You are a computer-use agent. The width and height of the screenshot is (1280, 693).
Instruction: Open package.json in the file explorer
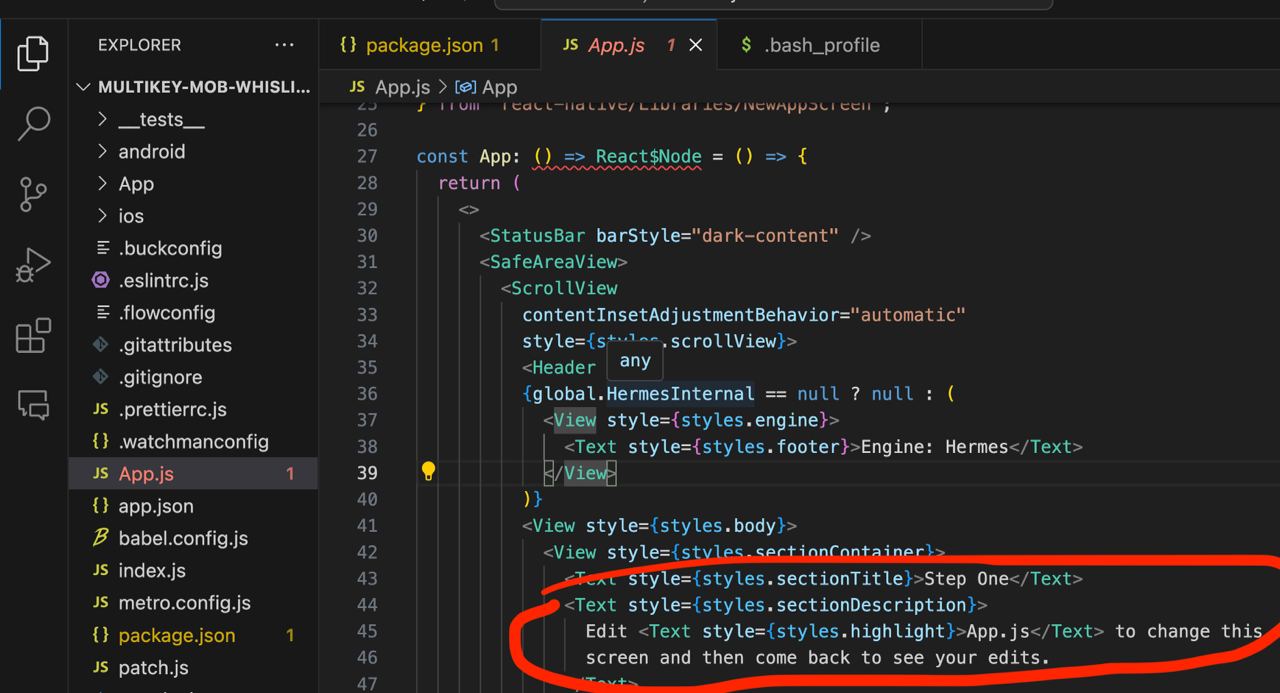(193, 635)
